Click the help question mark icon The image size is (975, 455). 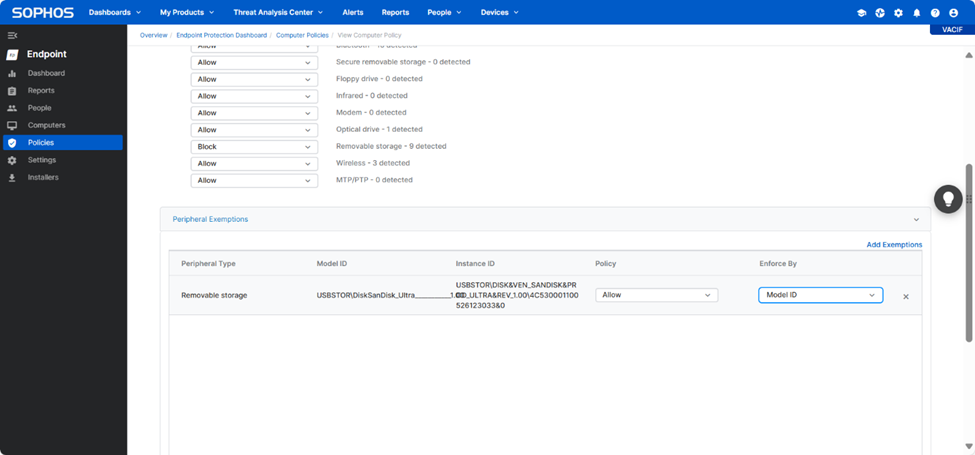tap(935, 13)
